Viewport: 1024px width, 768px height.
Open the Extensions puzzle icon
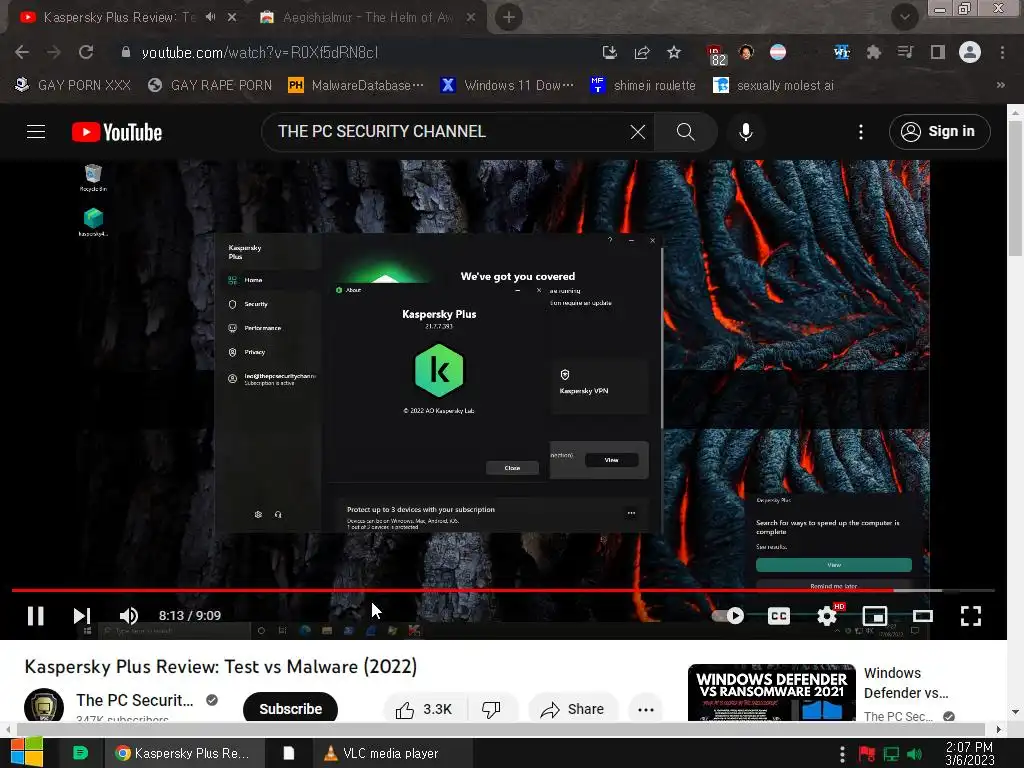coord(874,52)
